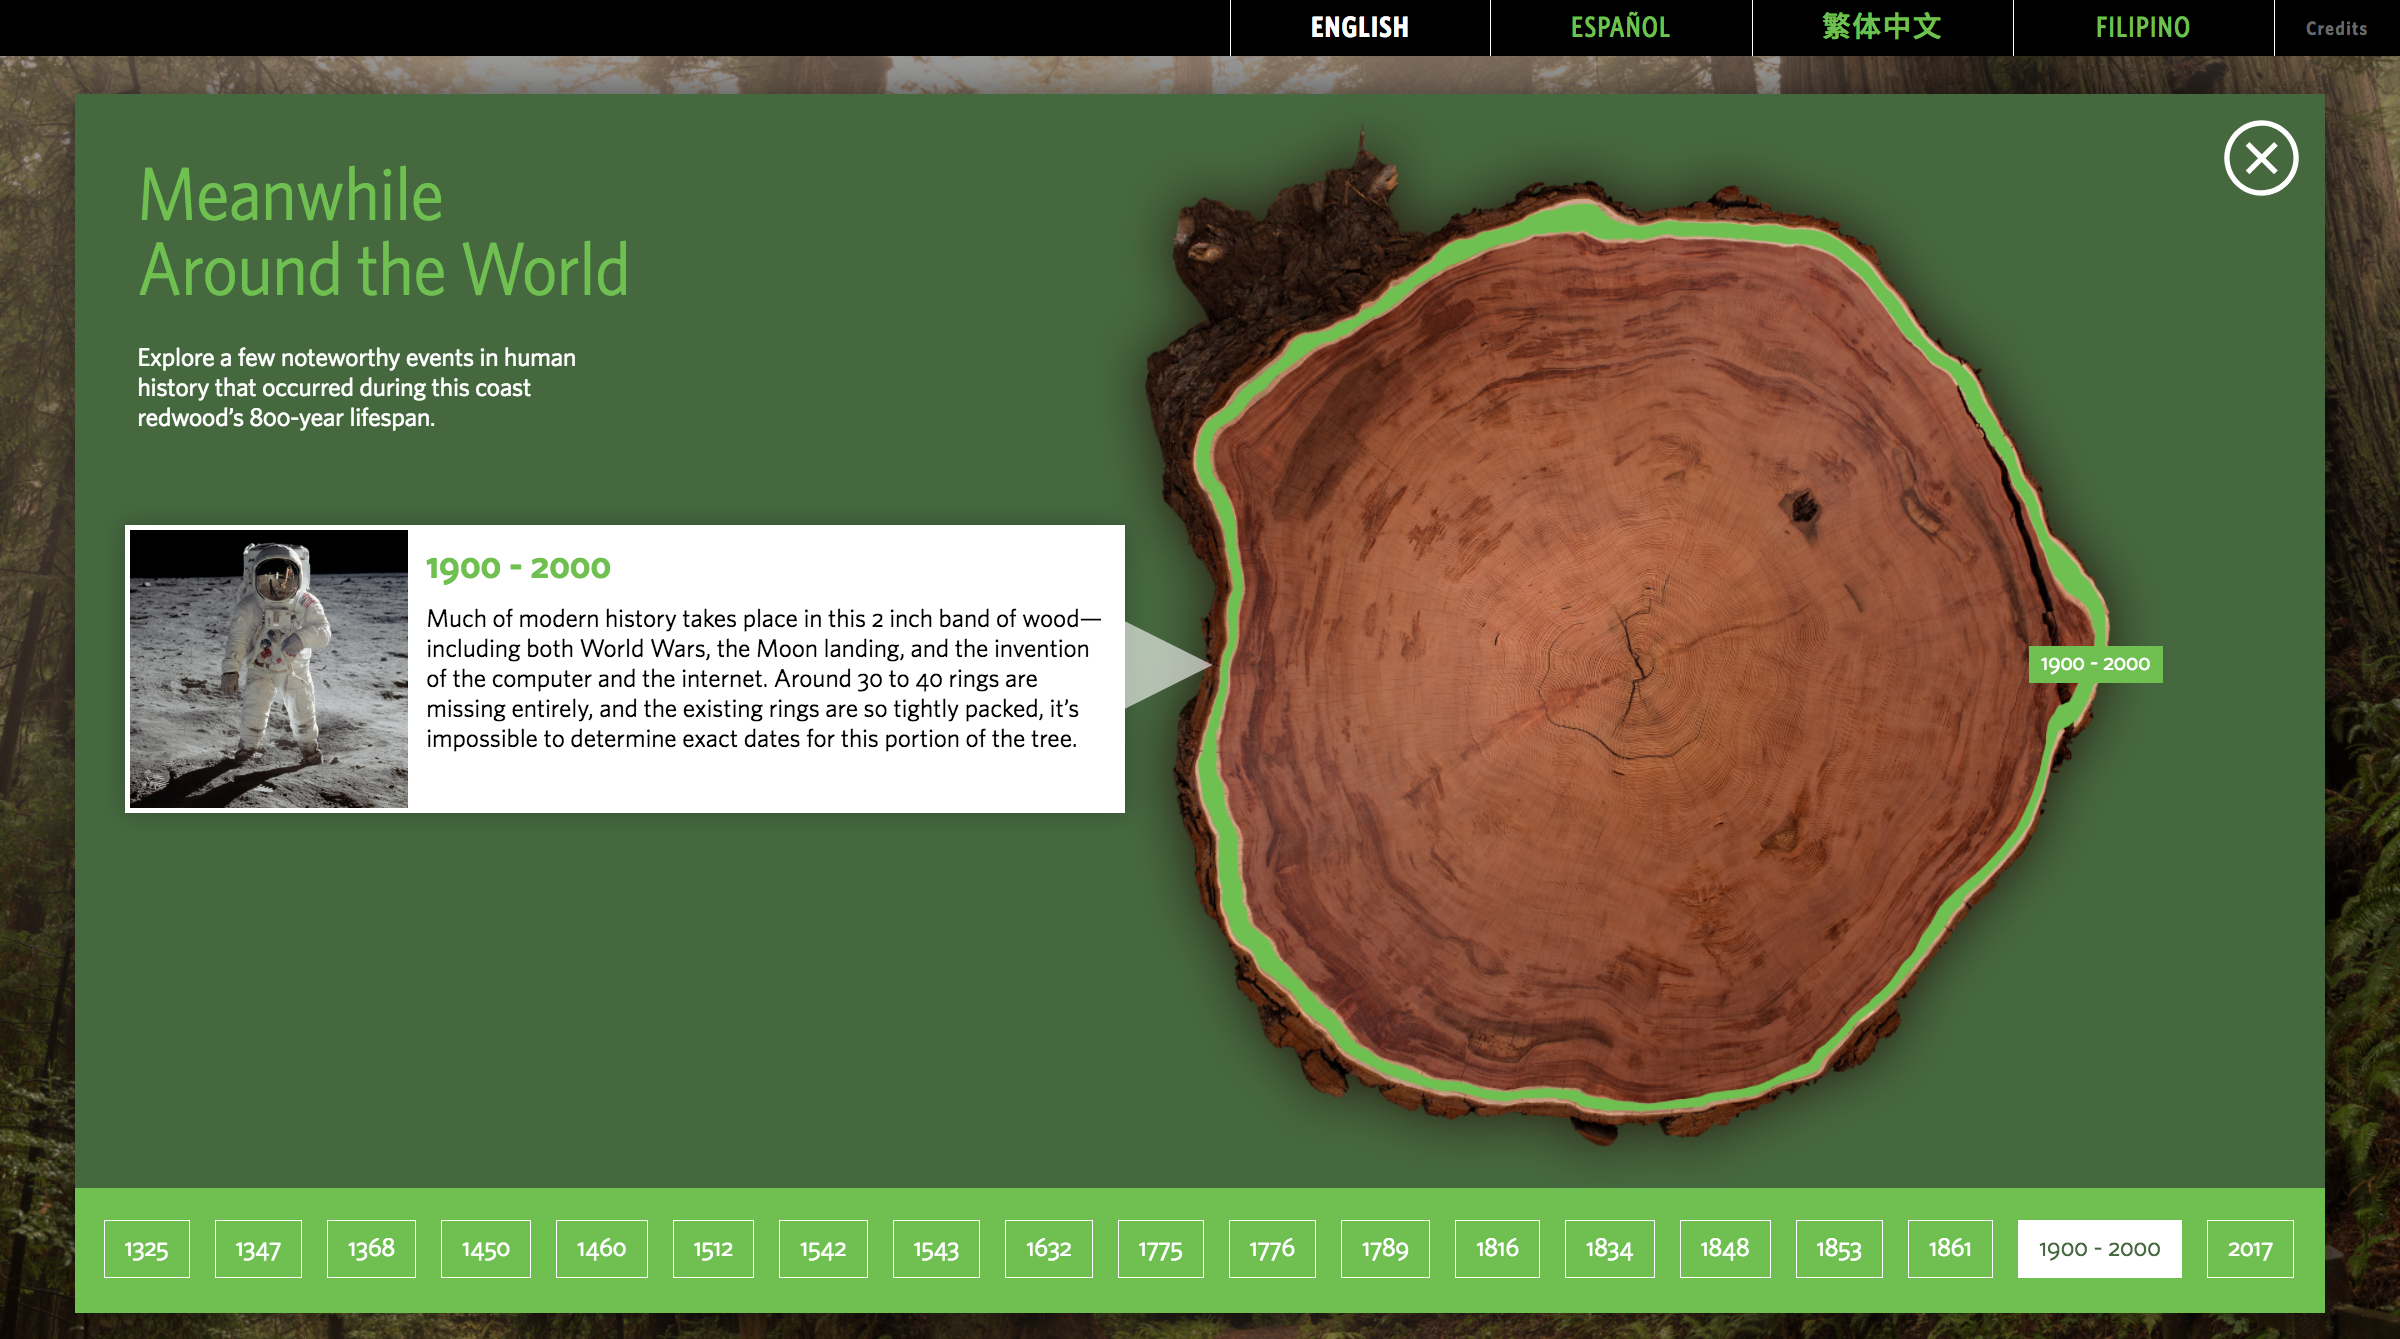The image size is (2400, 1339).
Task: Choose the 1512 timeline button
Action: (x=713, y=1249)
